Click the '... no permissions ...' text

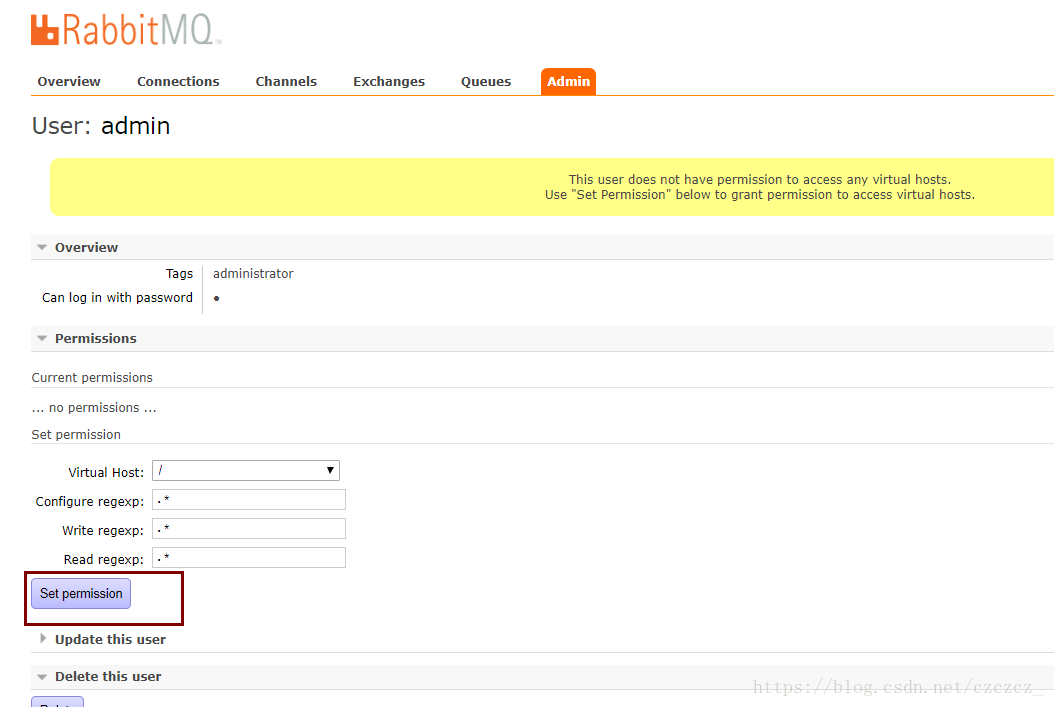[x=94, y=407]
